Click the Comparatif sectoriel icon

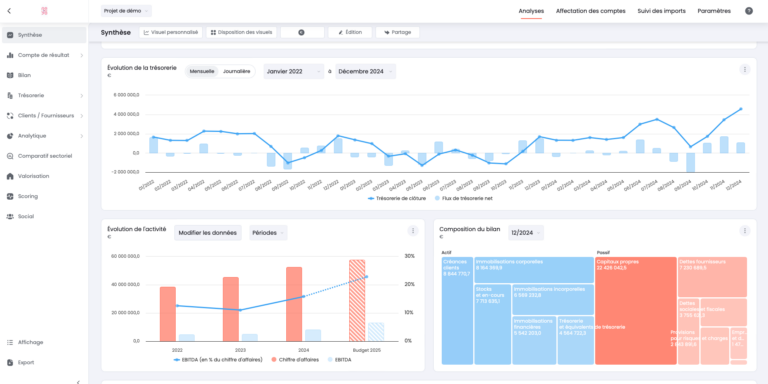tap(10, 156)
